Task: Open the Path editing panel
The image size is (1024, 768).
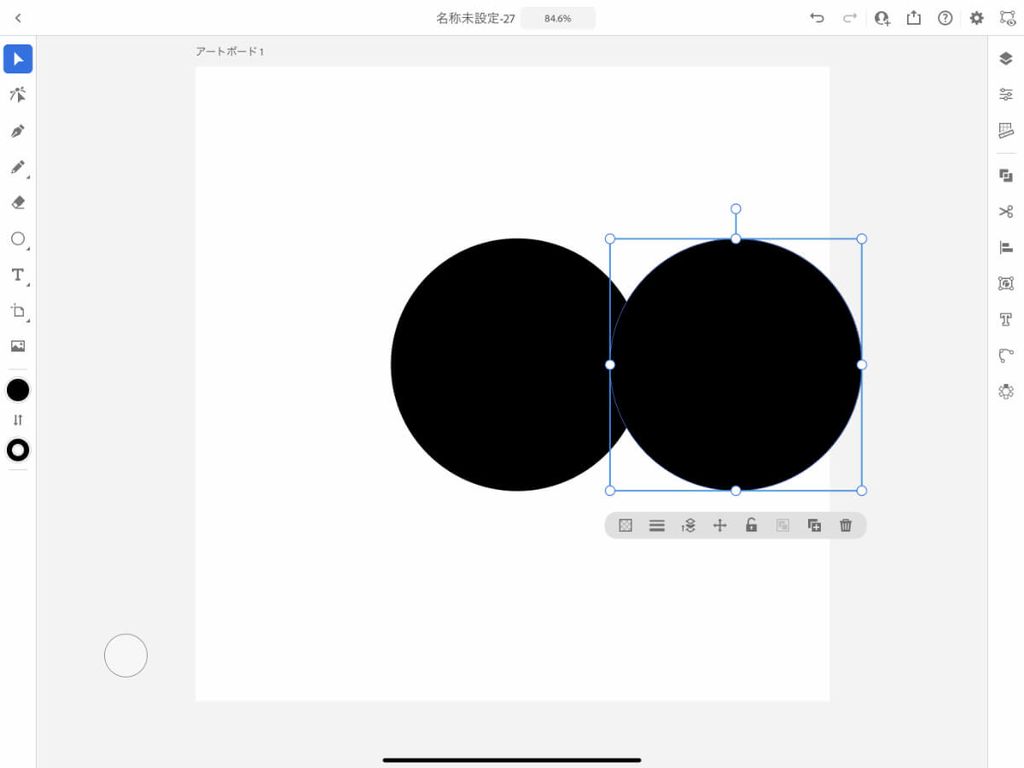Action: pyautogui.click(x=1006, y=355)
